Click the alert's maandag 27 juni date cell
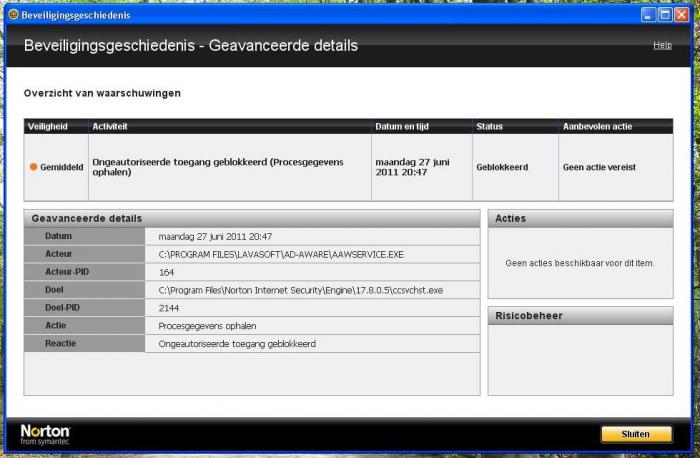This screenshot has height=458, width=700. pos(422,167)
